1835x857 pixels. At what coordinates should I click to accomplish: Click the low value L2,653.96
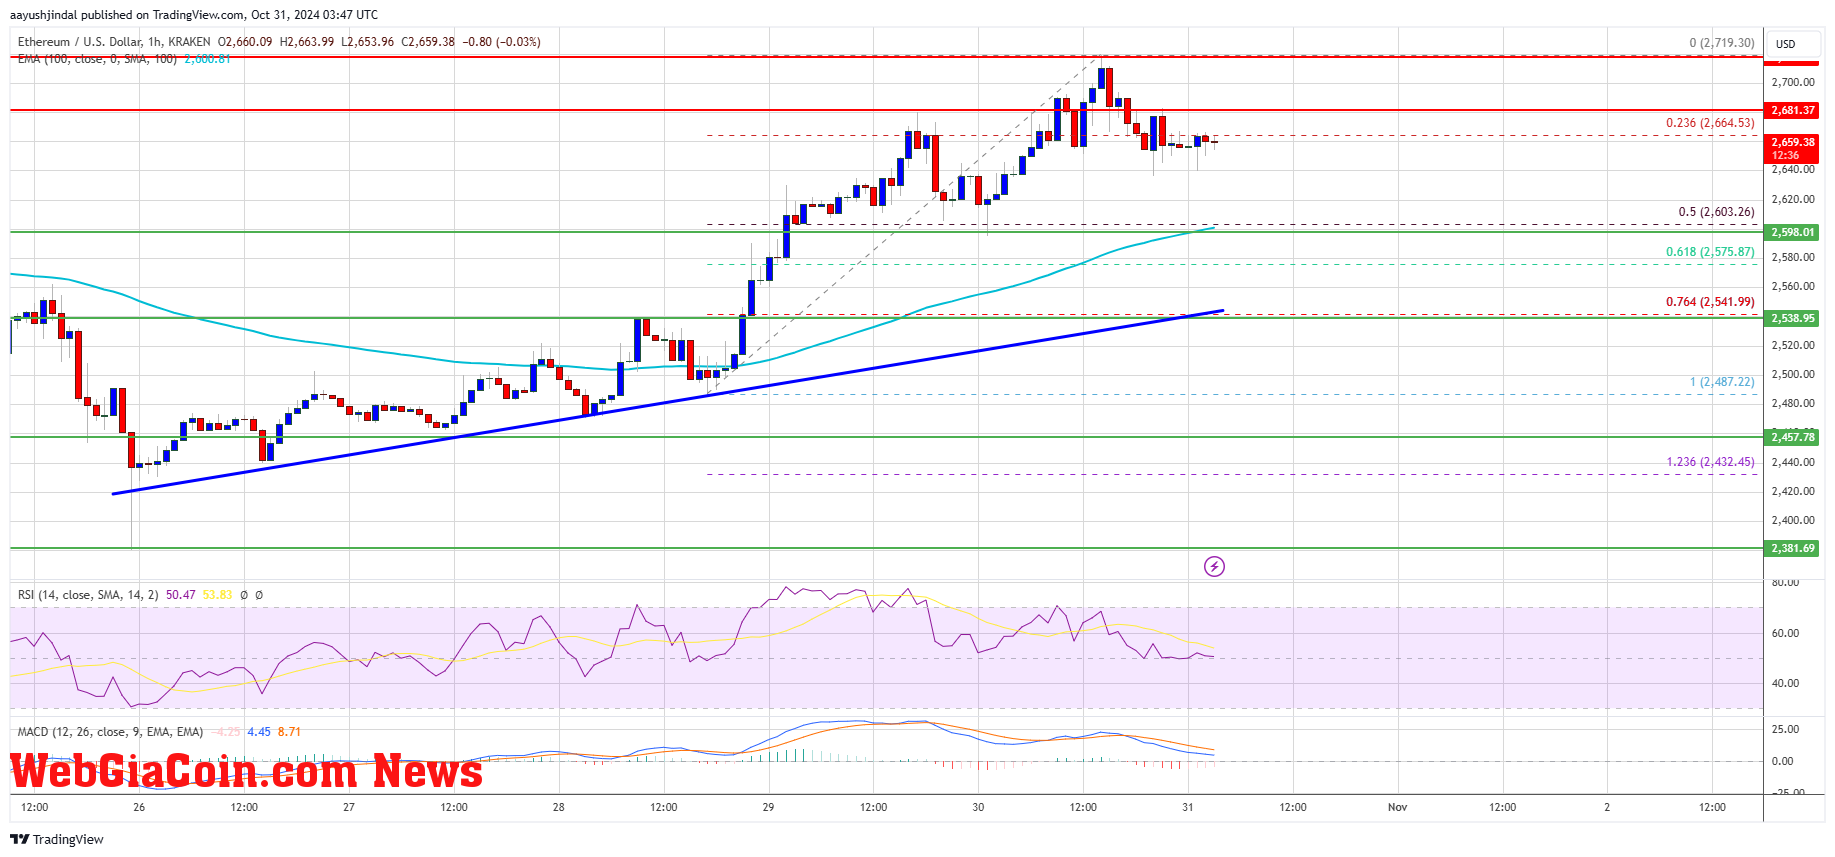click(368, 42)
